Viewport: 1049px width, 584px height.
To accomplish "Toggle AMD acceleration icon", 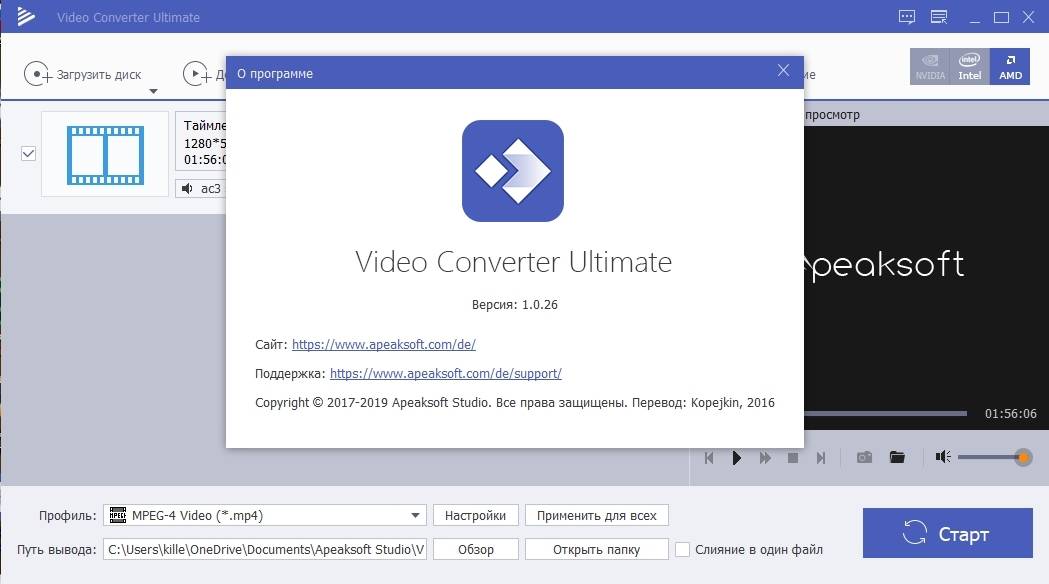I will point(1010,66).
